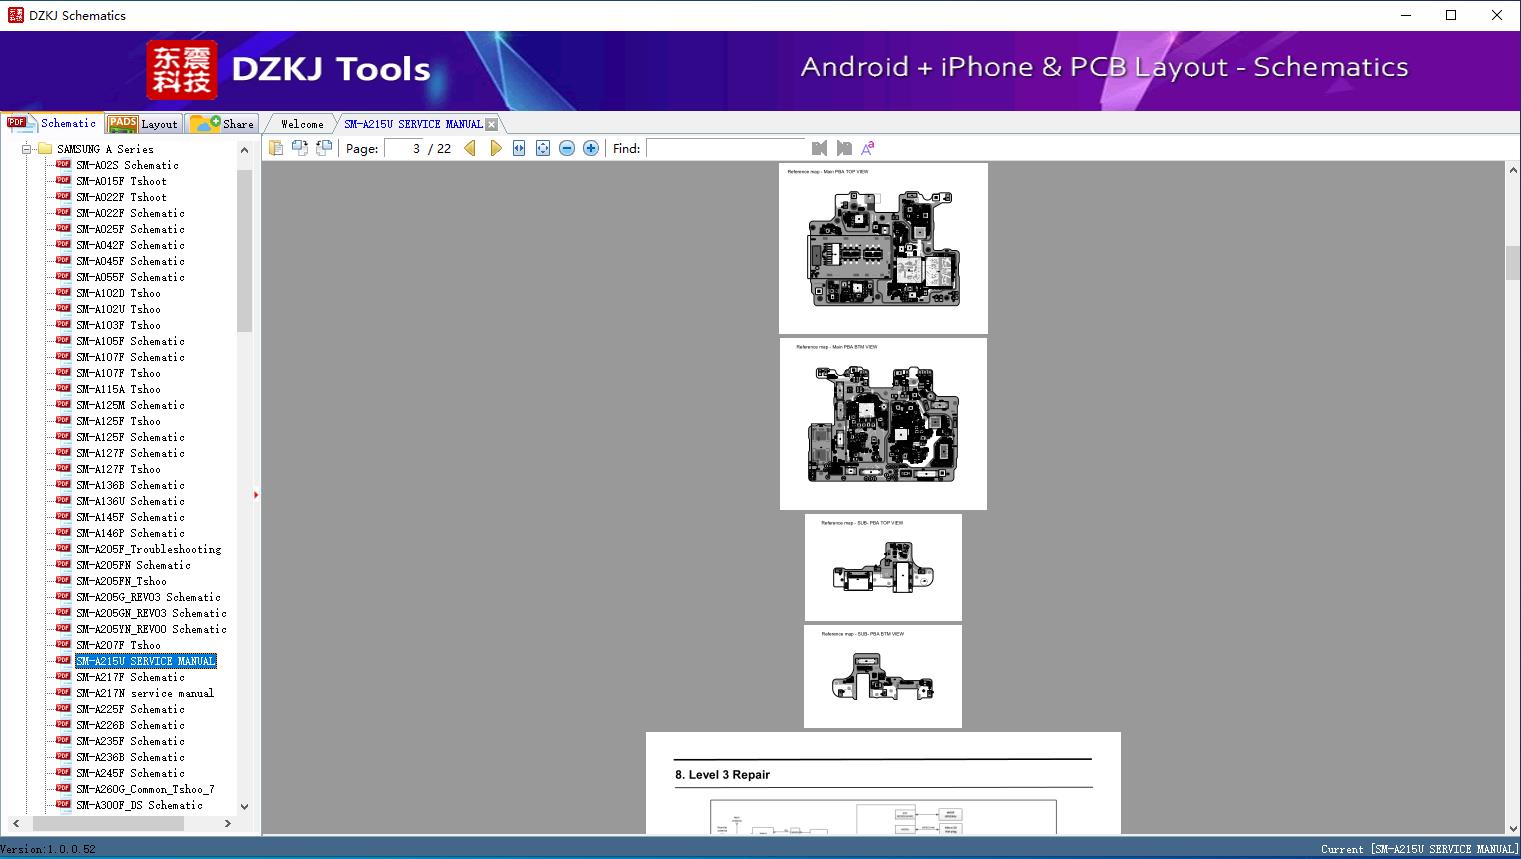1521x859 pixels.
Task: Click the tree horizontal scroll right arrow
Action: pyautogui.click(x=228, y=823)
